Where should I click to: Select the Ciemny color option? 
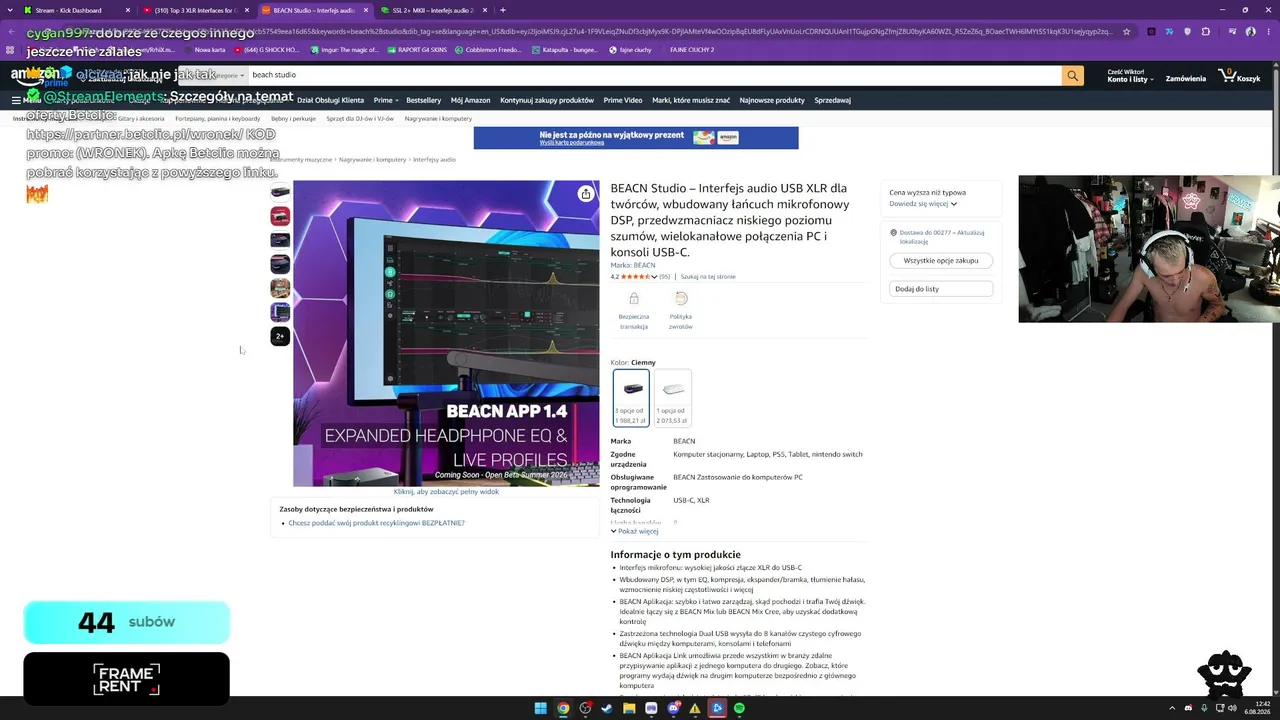(631, 398)
